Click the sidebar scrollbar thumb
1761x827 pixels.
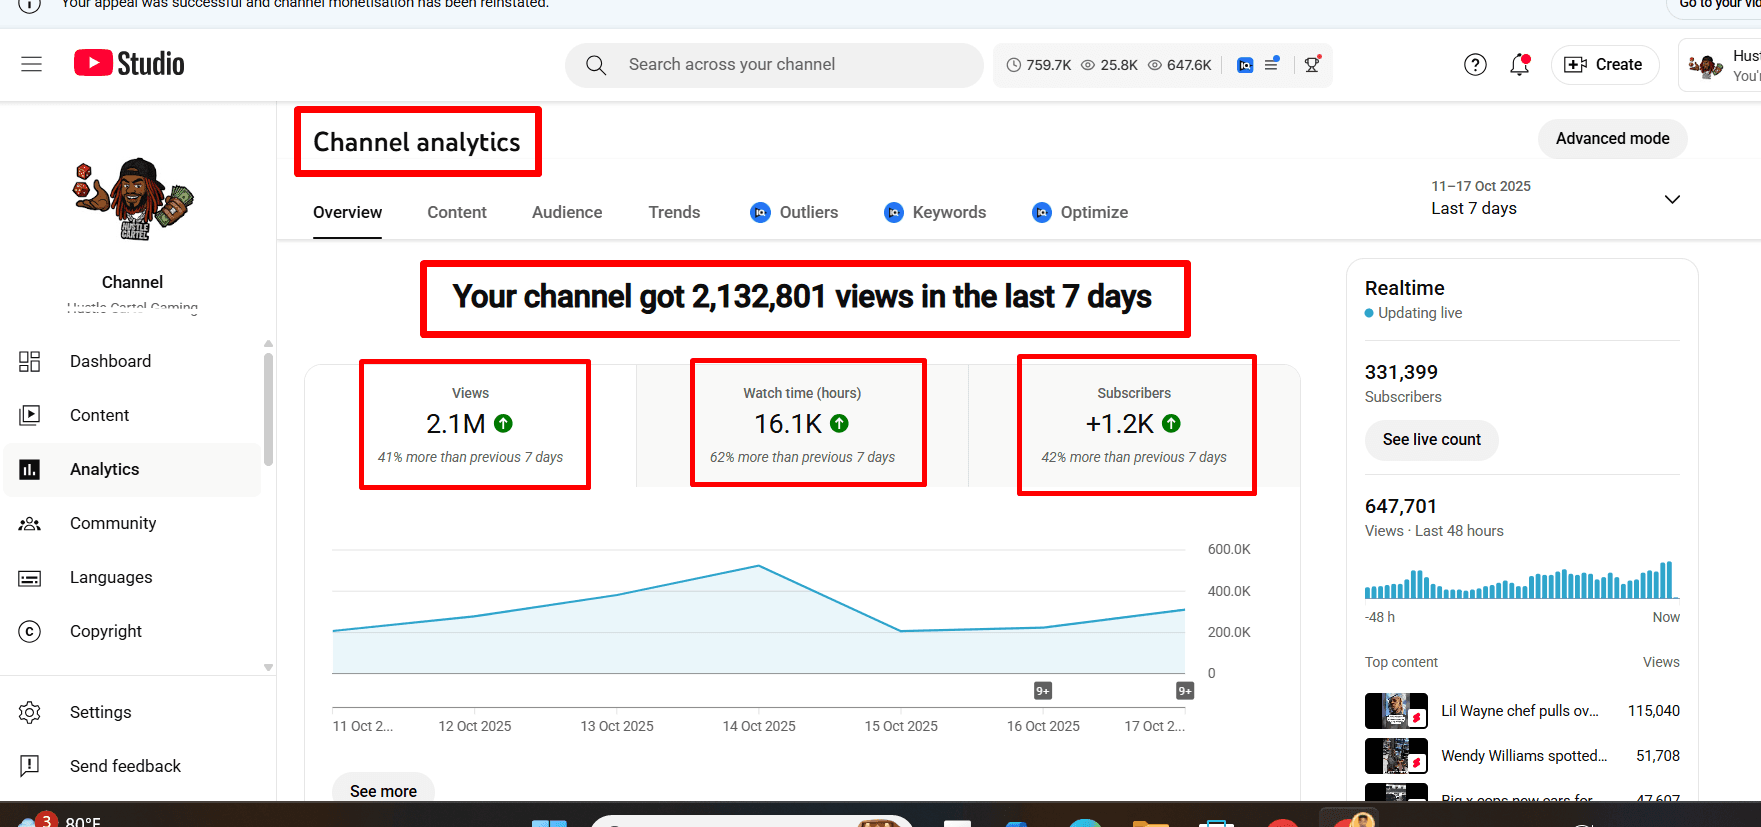[268, 409]
